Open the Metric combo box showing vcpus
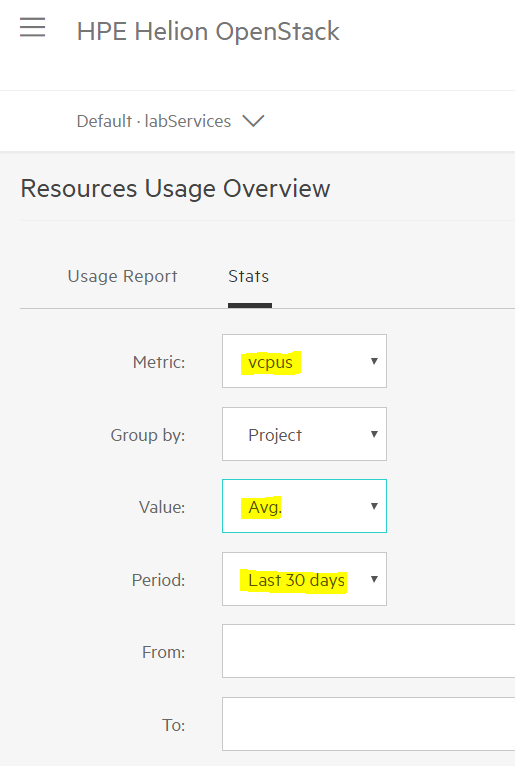 pos(304,361)
